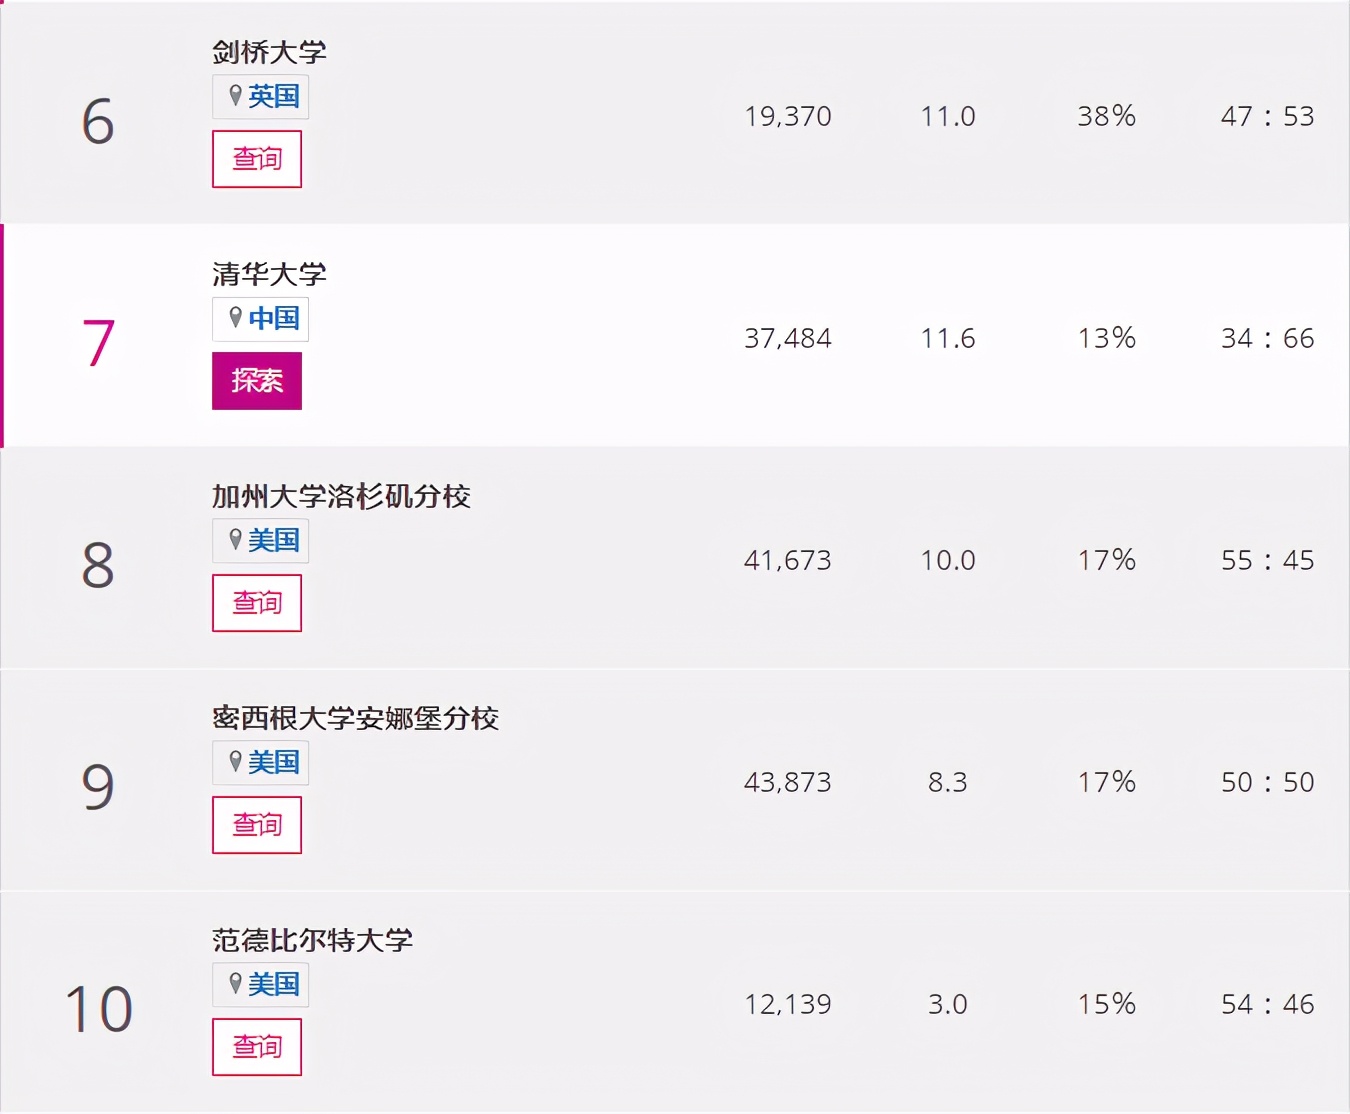Open the 范德比尔特大学 name link
1350x1114 pixels.
[312, 940]
